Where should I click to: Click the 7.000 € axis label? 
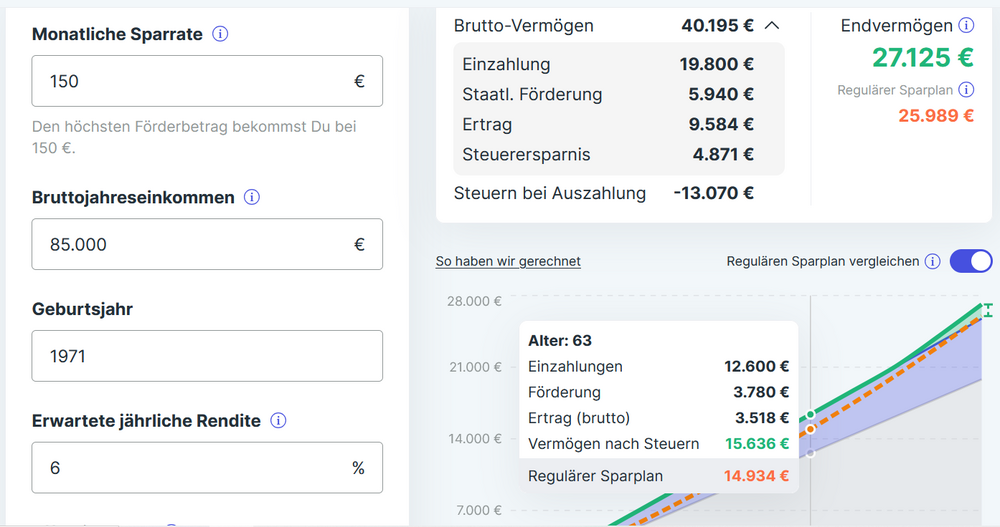coord(479,510)
